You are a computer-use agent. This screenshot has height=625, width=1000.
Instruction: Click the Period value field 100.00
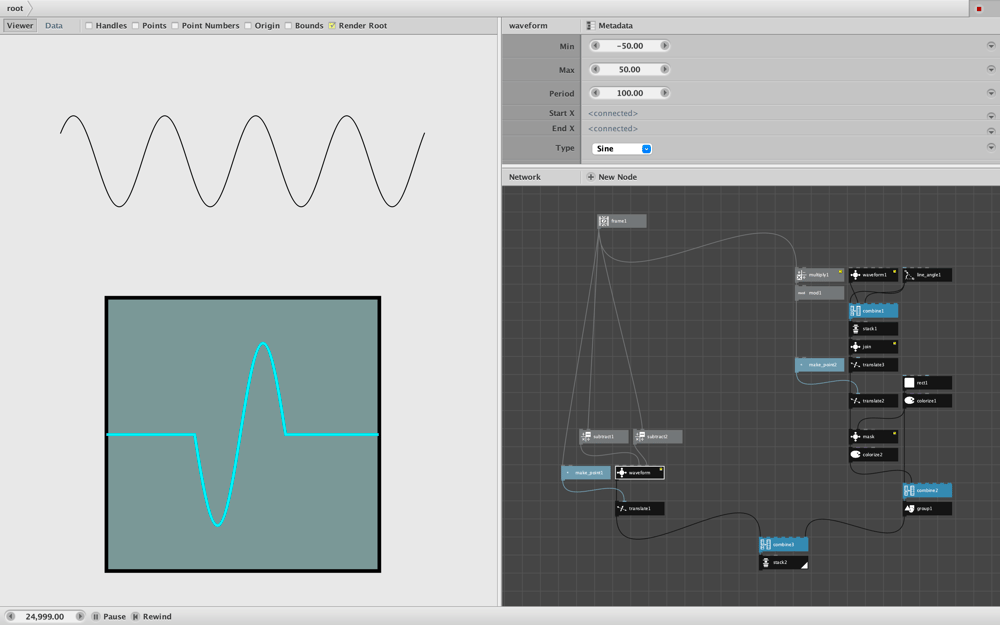tap(629, 93)
